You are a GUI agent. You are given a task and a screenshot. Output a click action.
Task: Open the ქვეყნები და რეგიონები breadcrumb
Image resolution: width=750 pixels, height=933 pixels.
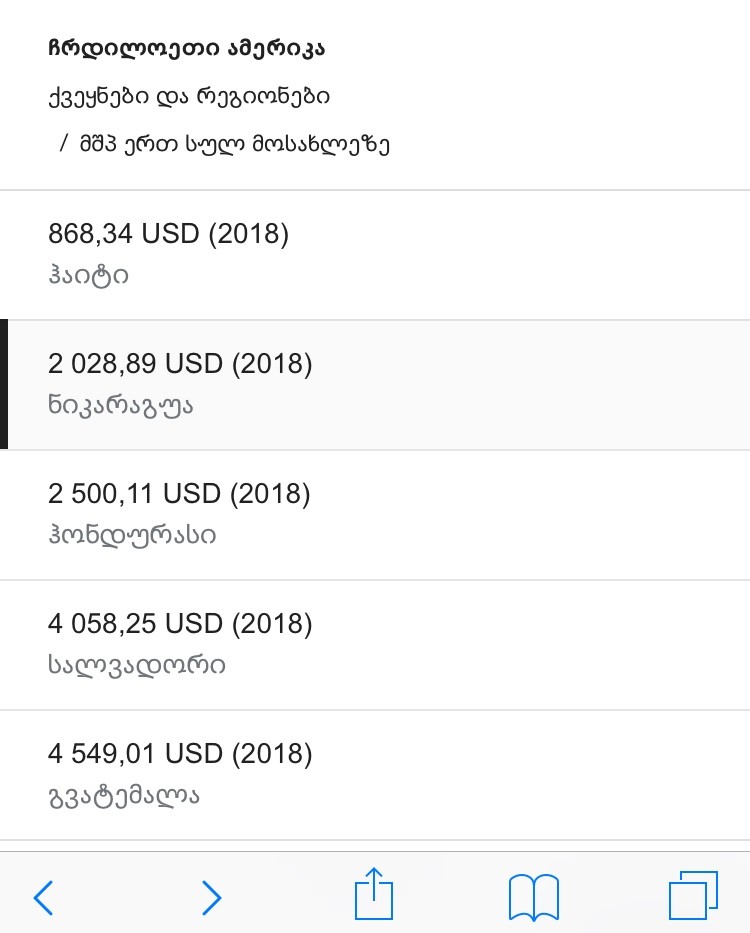coord(189,96)
